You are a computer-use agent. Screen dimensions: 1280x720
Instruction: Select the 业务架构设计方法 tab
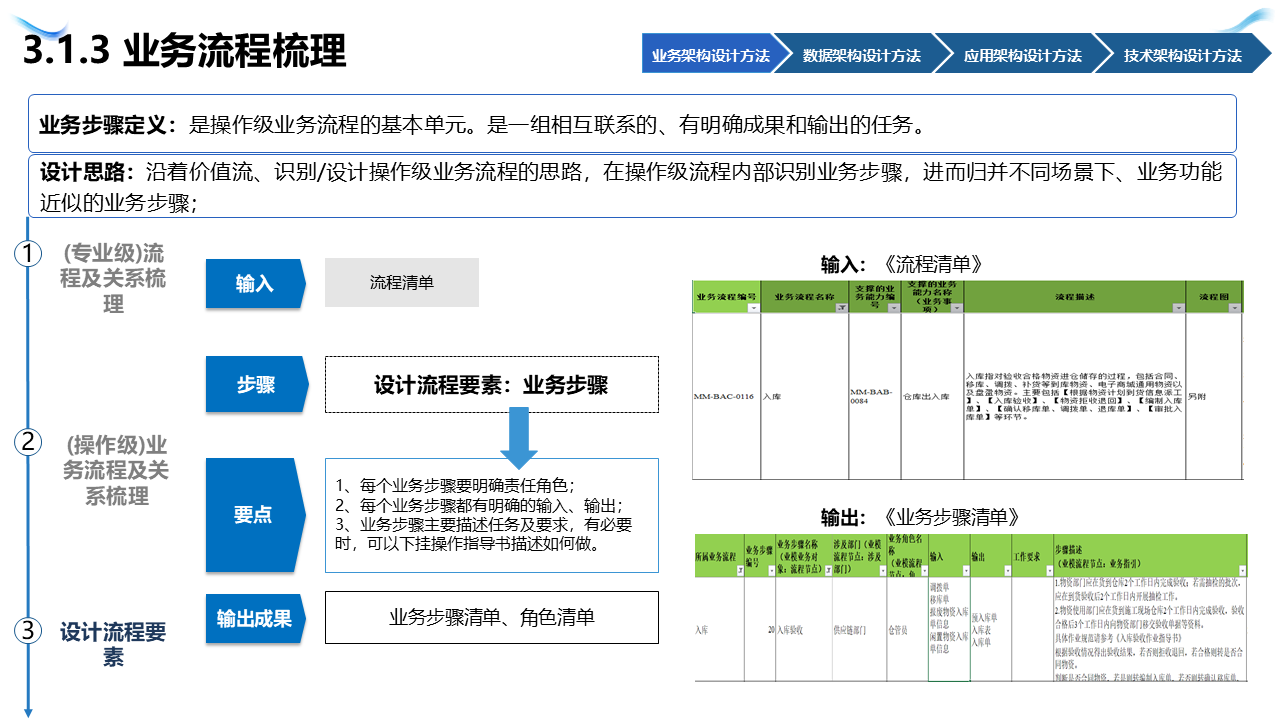[711, 55]
